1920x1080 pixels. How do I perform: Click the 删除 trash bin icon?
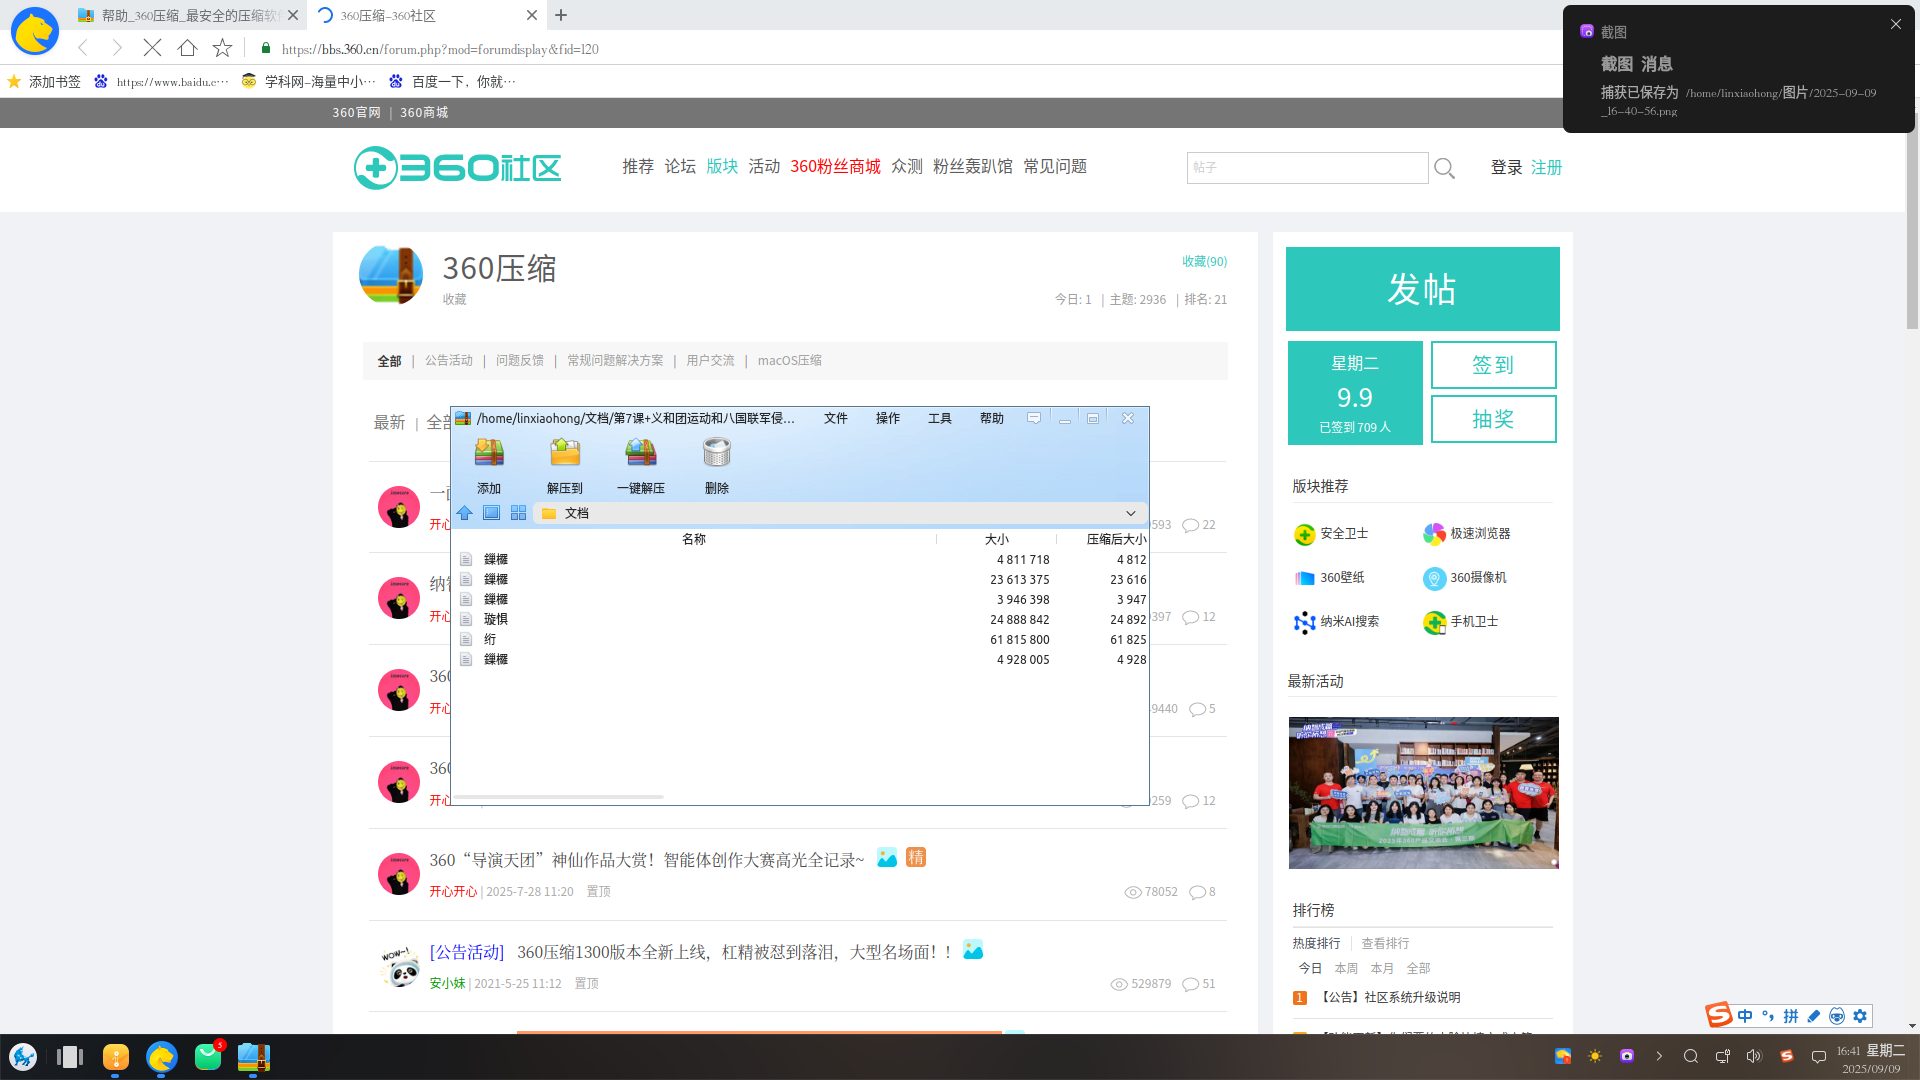(717, 453)
